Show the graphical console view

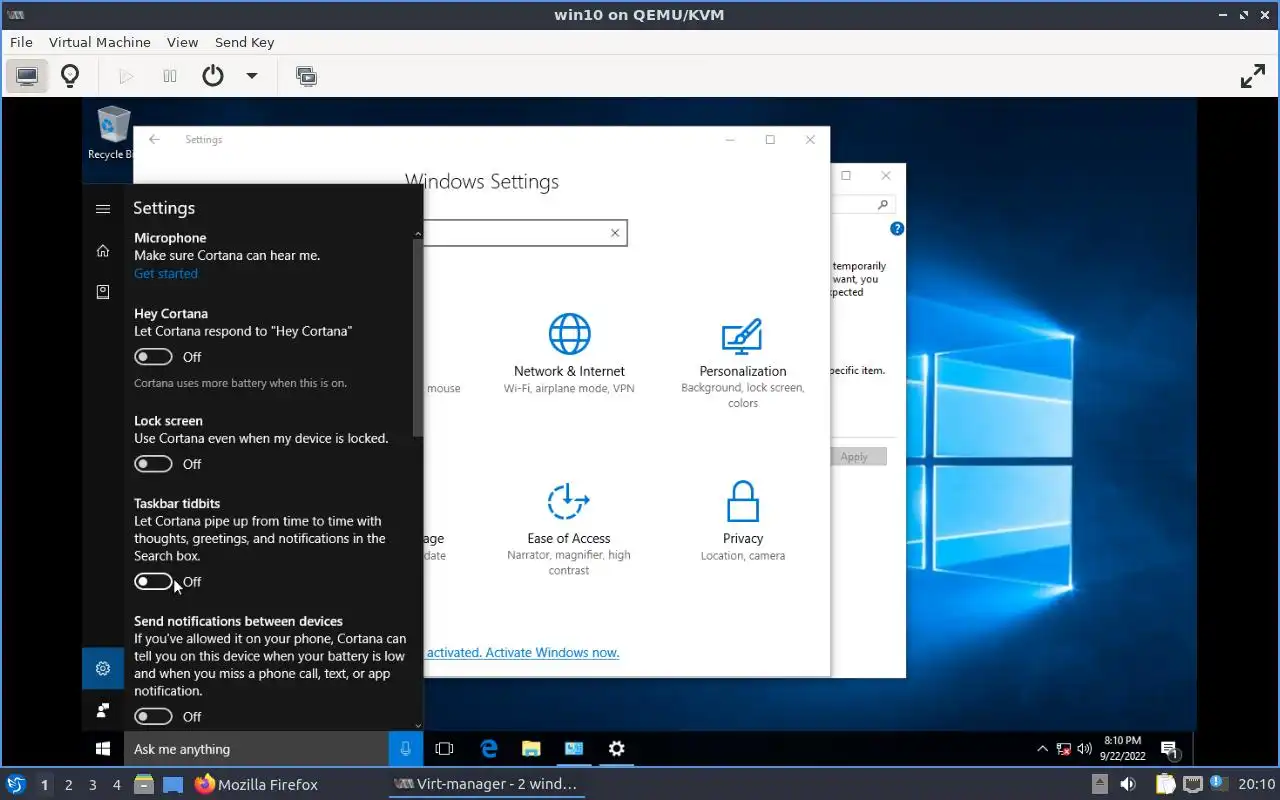coord(27,76)
